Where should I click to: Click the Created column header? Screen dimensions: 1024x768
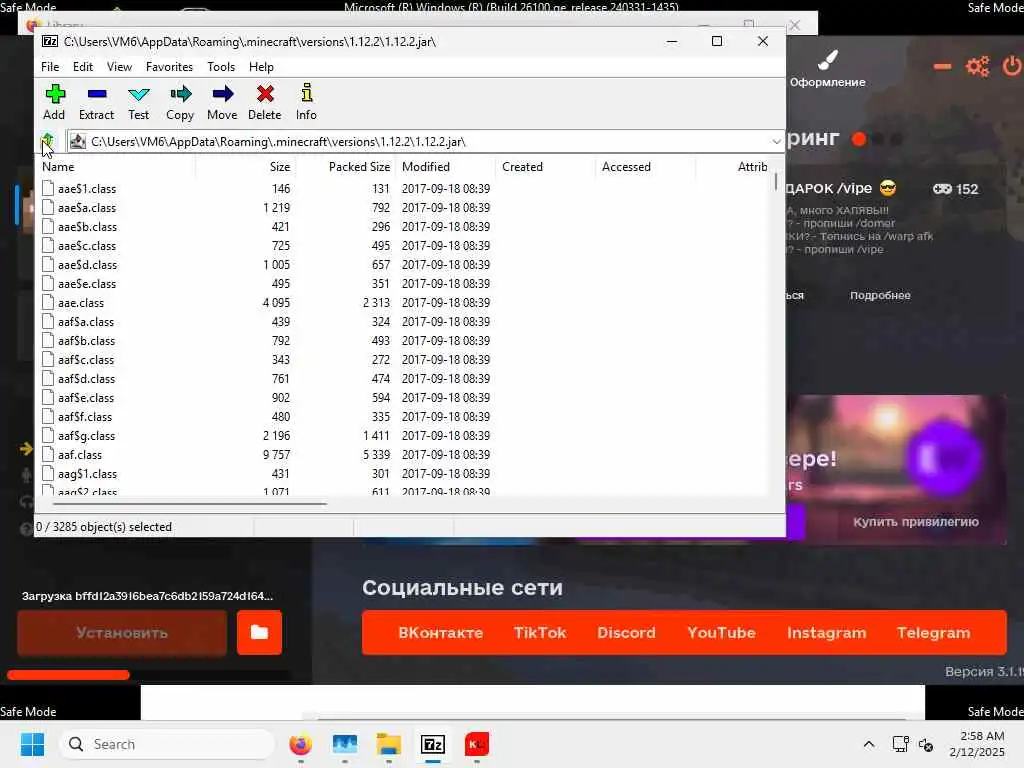click(545, 167)
